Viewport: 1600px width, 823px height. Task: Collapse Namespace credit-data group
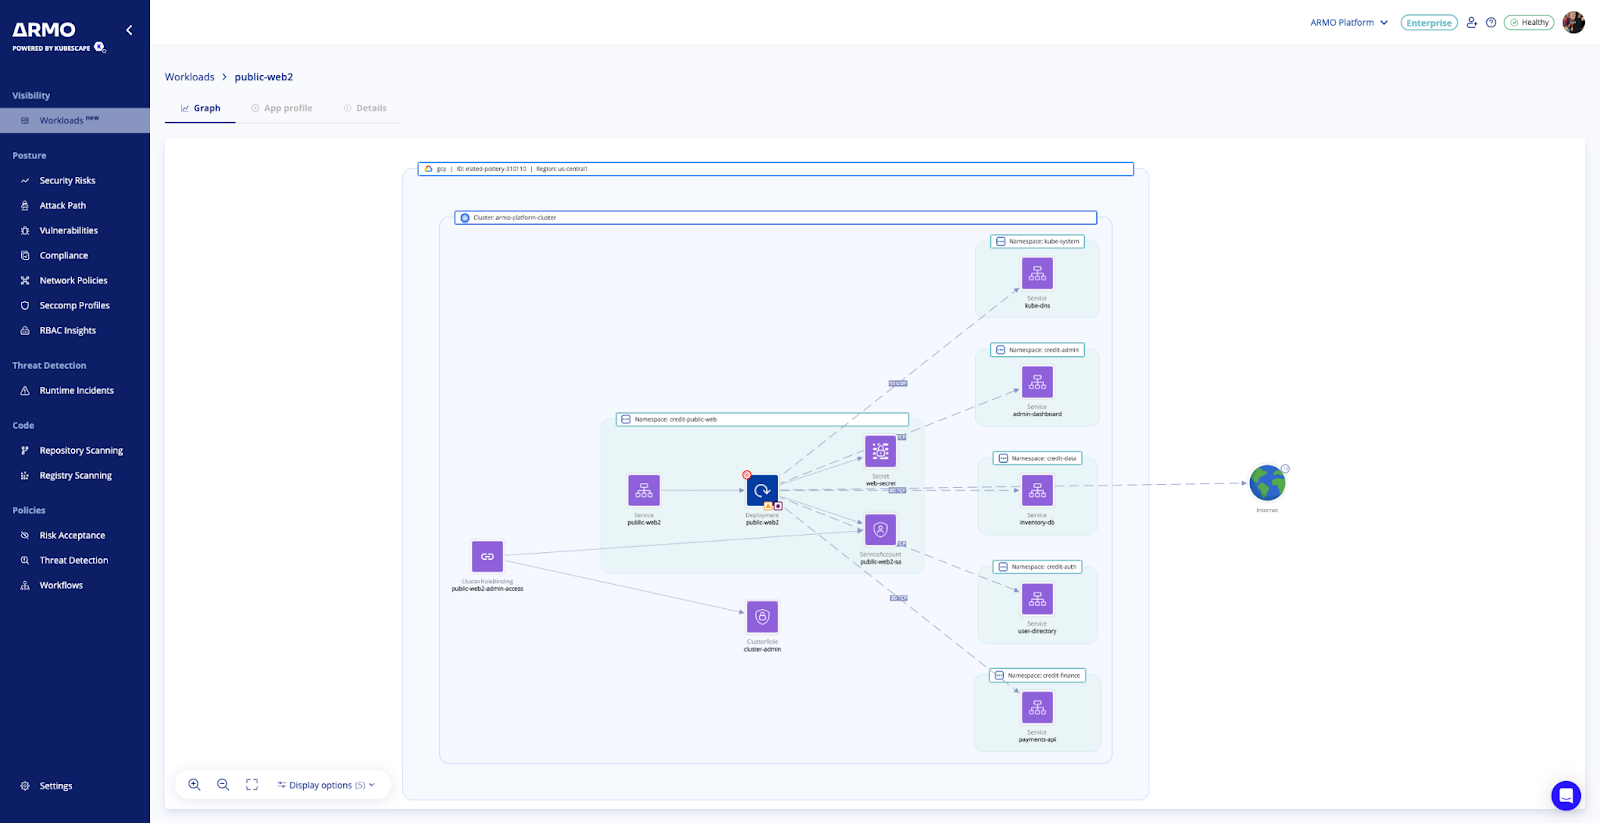pyautogui.click(x=1002, y=458)
